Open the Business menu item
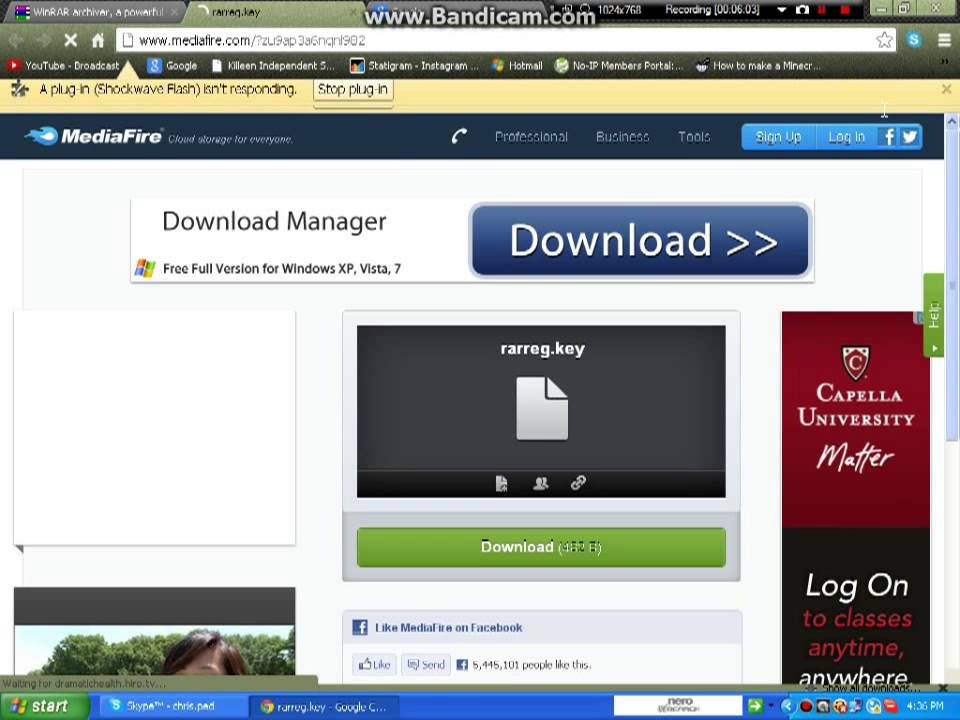The height and width of the screenshot is (720, 960). click(622, 137)
